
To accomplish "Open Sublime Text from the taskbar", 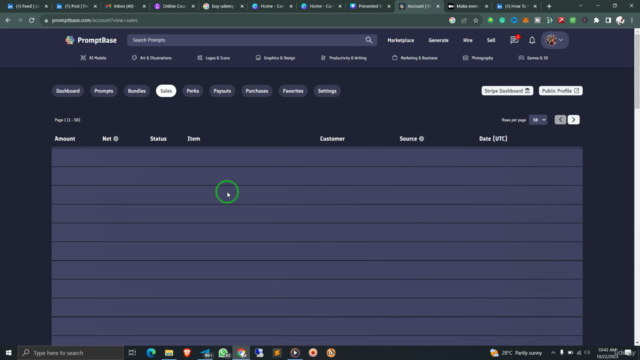I will pyautogui.click(x=277, y=353).
